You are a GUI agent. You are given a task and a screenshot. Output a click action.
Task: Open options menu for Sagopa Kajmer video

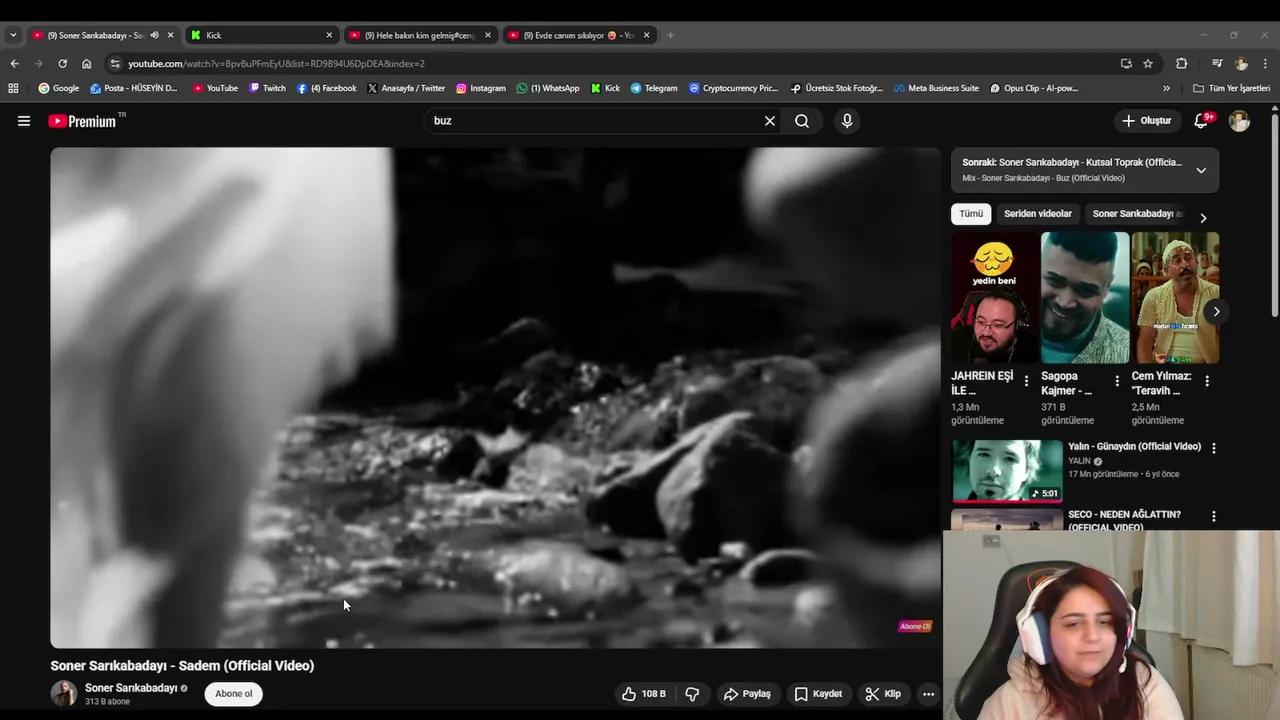pos(1117,381)
